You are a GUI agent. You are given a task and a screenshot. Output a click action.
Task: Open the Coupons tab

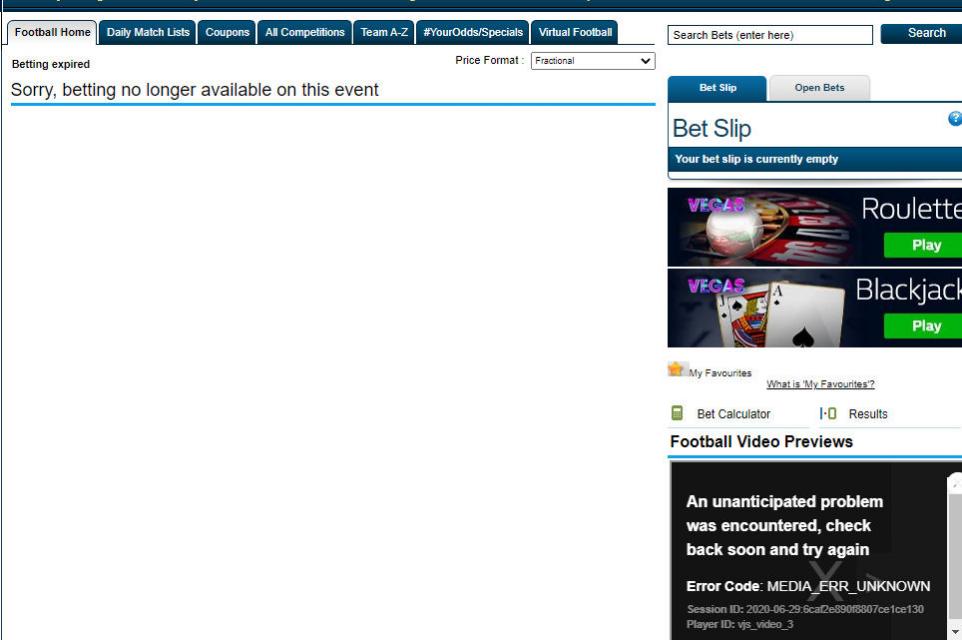(x=226, y=31)
